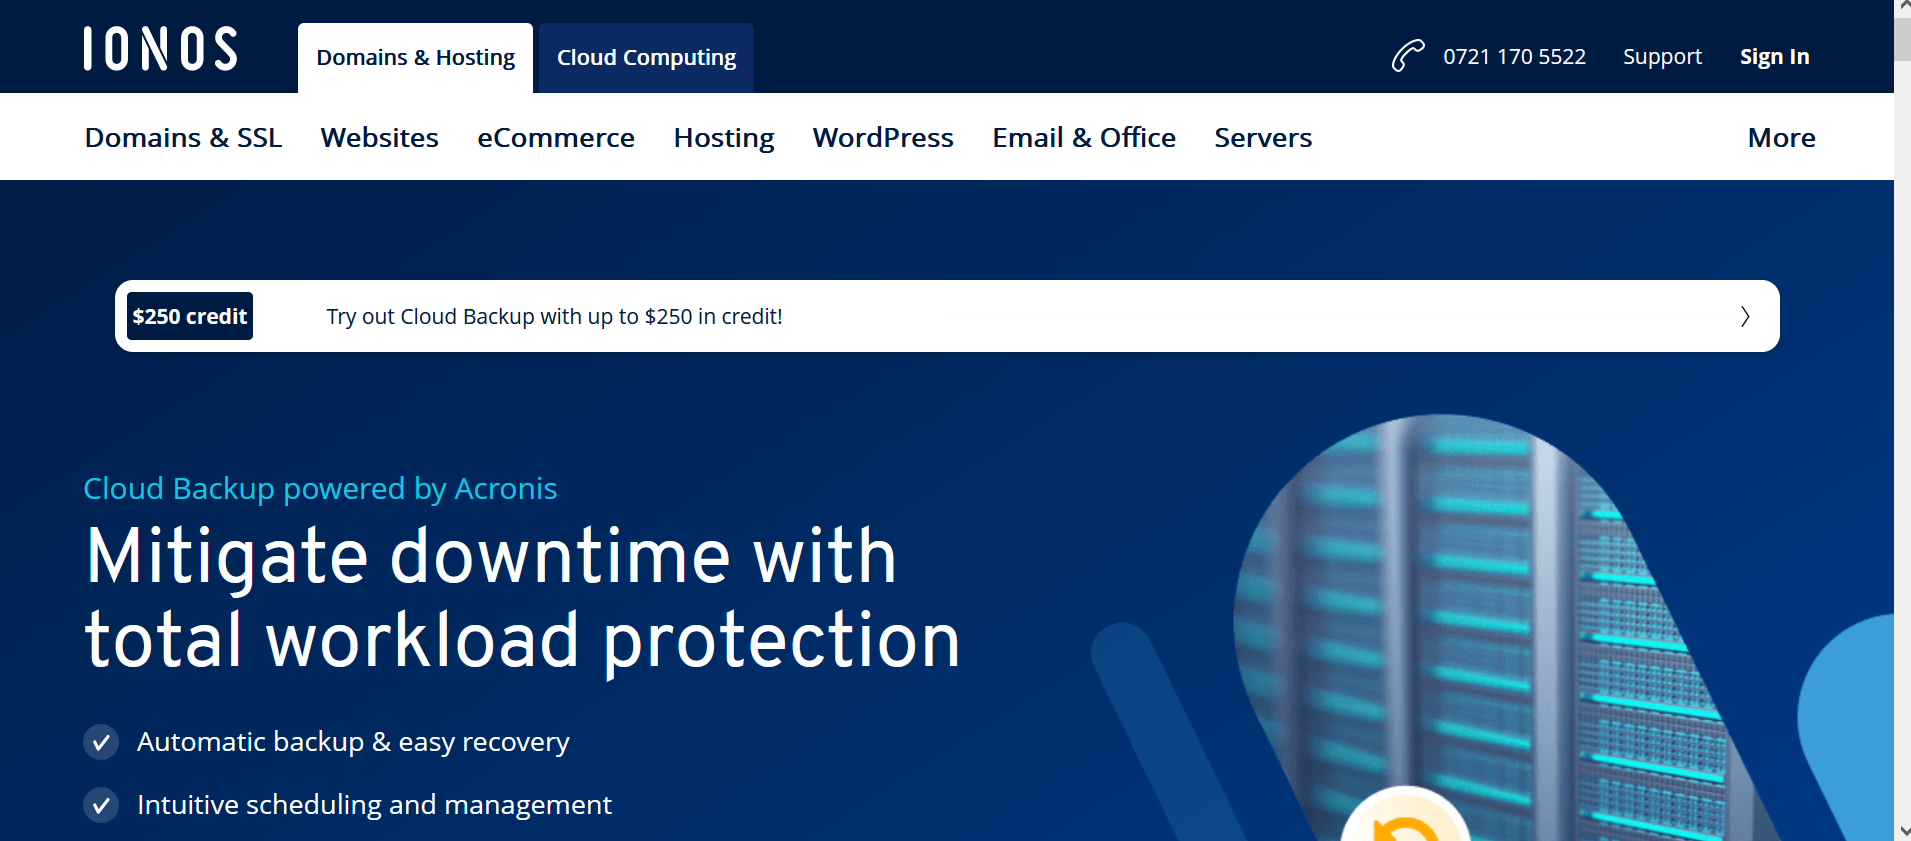
Task: Open the Domains & SSL menu
Action: coord(183,138)
